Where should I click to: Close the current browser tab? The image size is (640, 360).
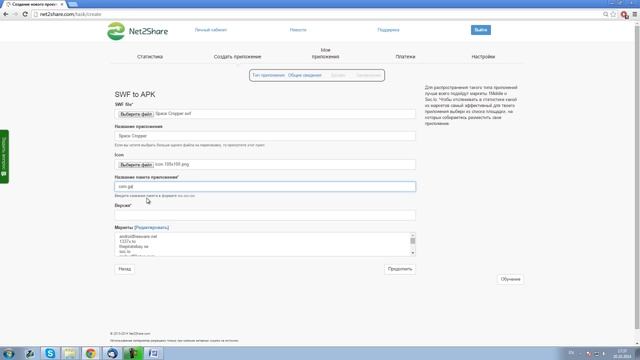(x=62, y=4)
